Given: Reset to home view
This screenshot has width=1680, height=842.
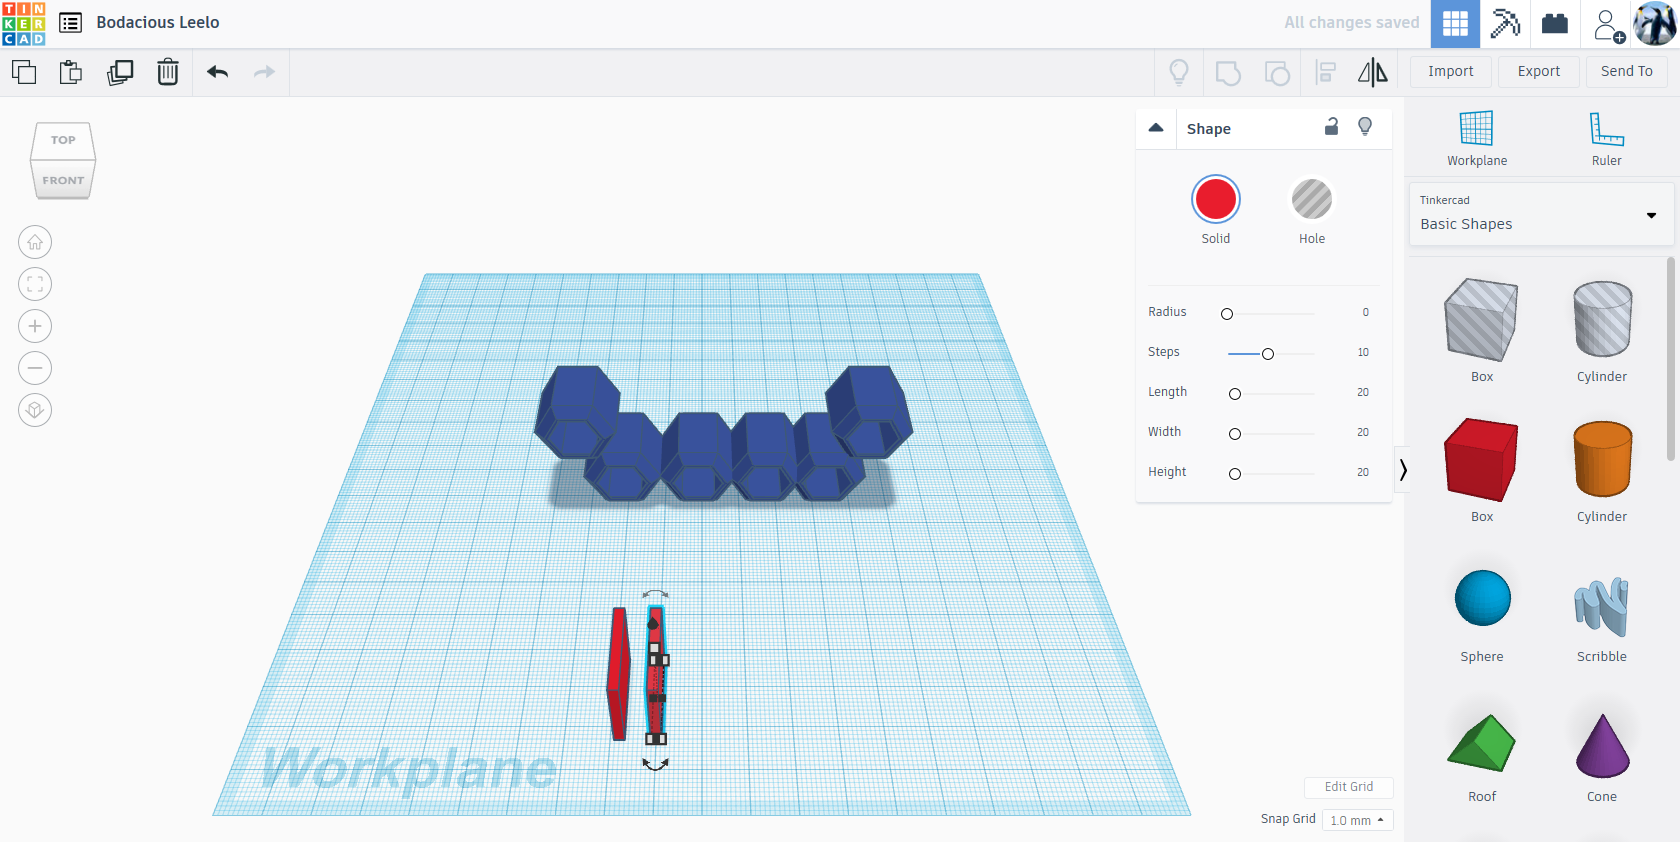Looking at the screenshot, I should pos(35,242).
